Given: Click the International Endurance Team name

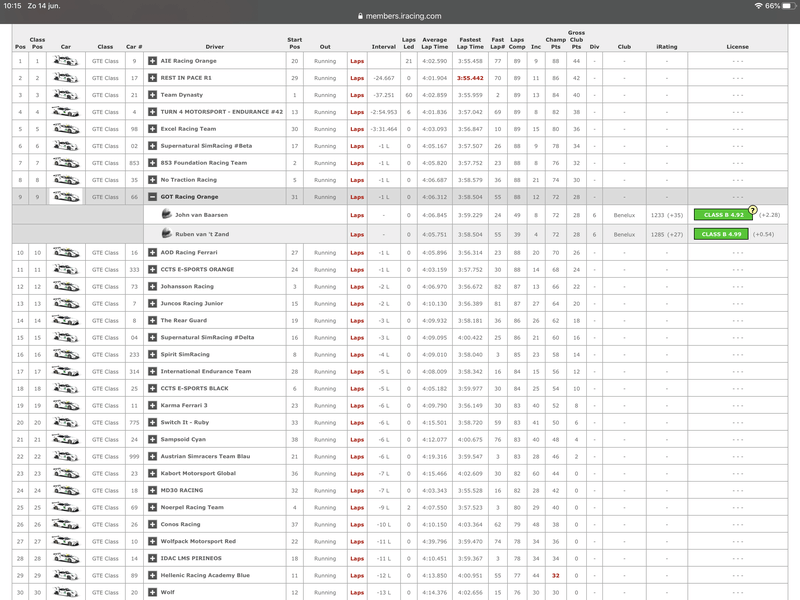Looking at the screenshot, I should (x=206, y=371).
